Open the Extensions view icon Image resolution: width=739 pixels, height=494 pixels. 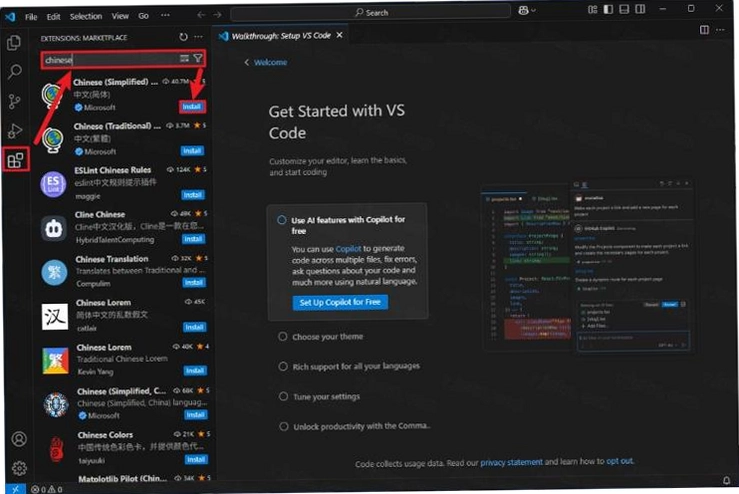point(16,159)
